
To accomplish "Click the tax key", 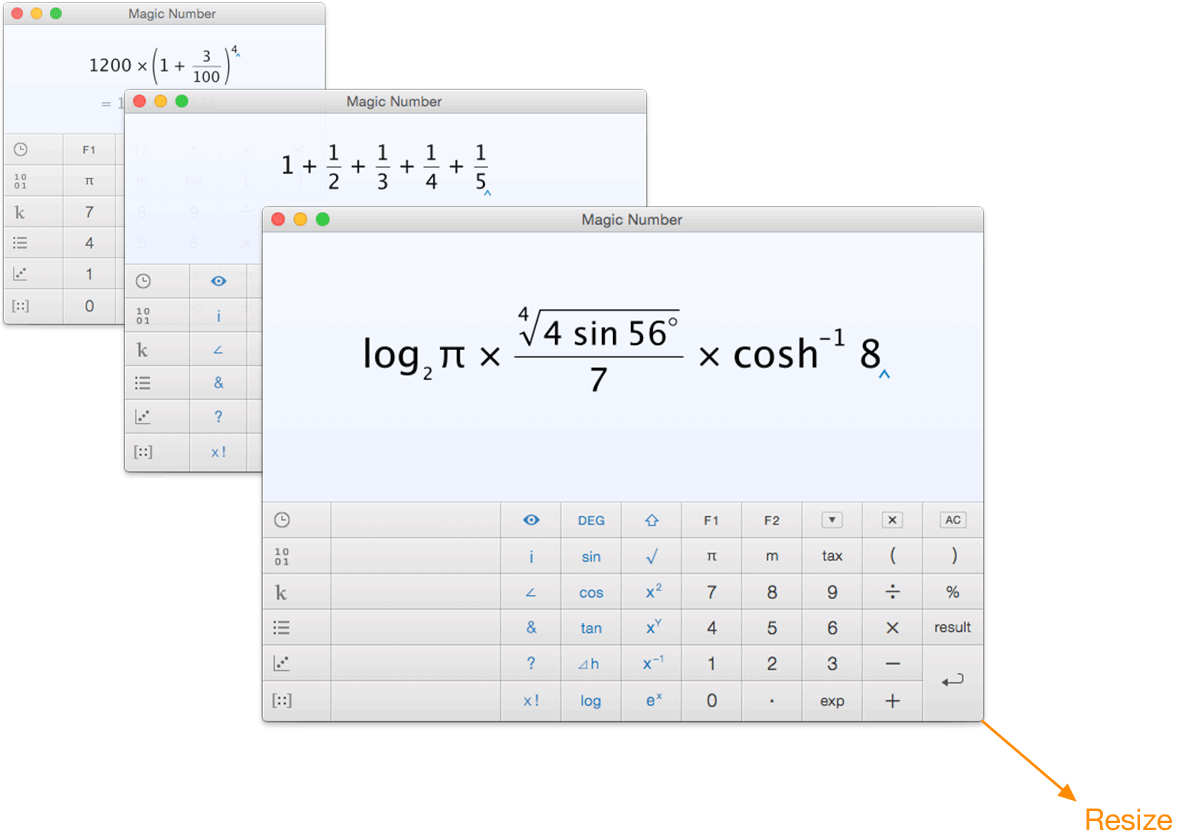I will click(x=832, y=556).
